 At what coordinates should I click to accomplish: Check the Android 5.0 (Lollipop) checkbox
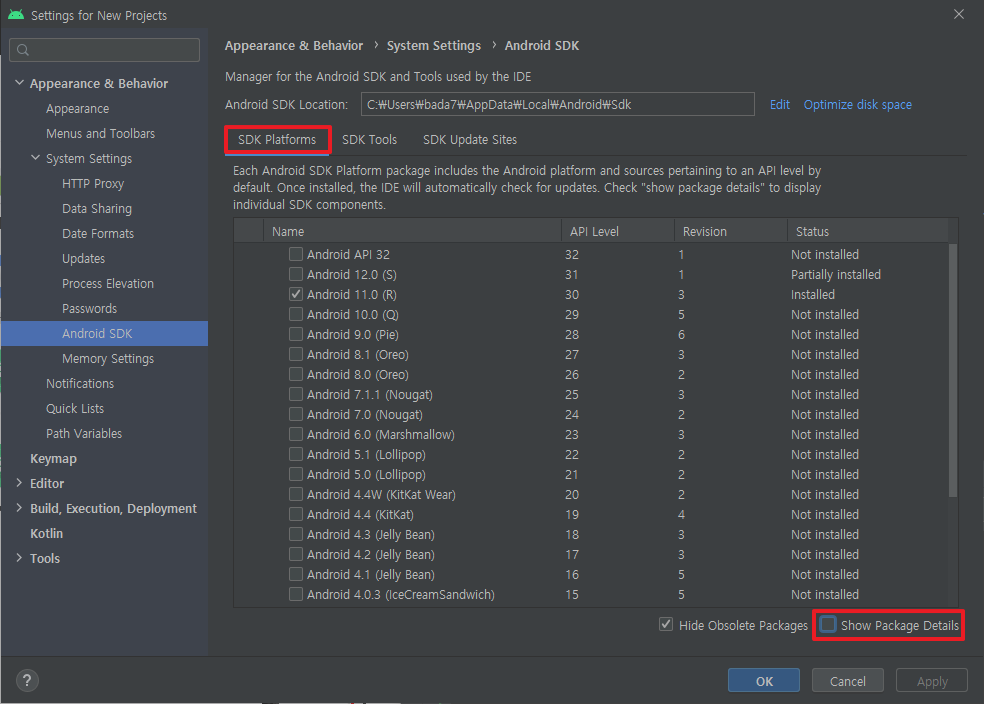pyautogui.click(x=296, y=474)
